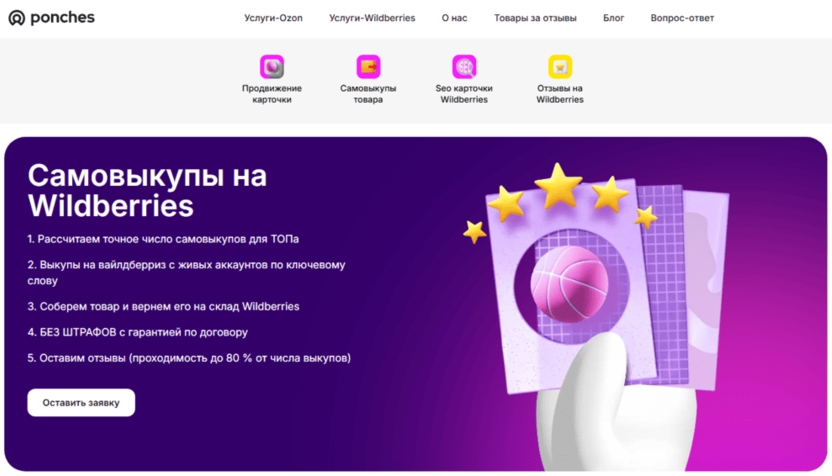Click the line about выкупы с живых аккаунтов

(x=186, y=273)
